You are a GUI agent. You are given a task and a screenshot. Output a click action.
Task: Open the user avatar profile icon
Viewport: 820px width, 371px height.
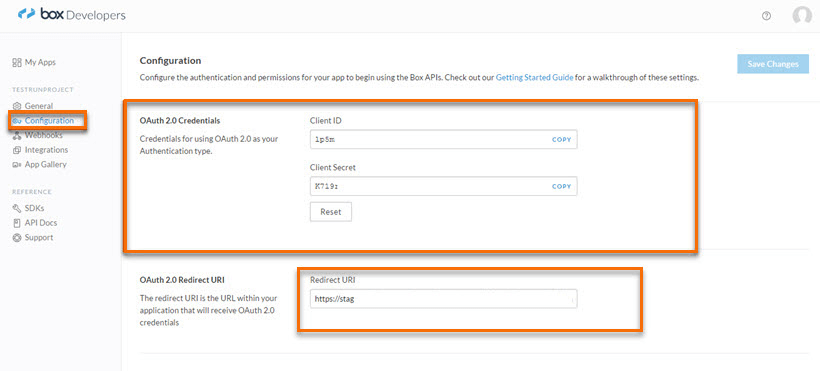[x=802, y=16]
